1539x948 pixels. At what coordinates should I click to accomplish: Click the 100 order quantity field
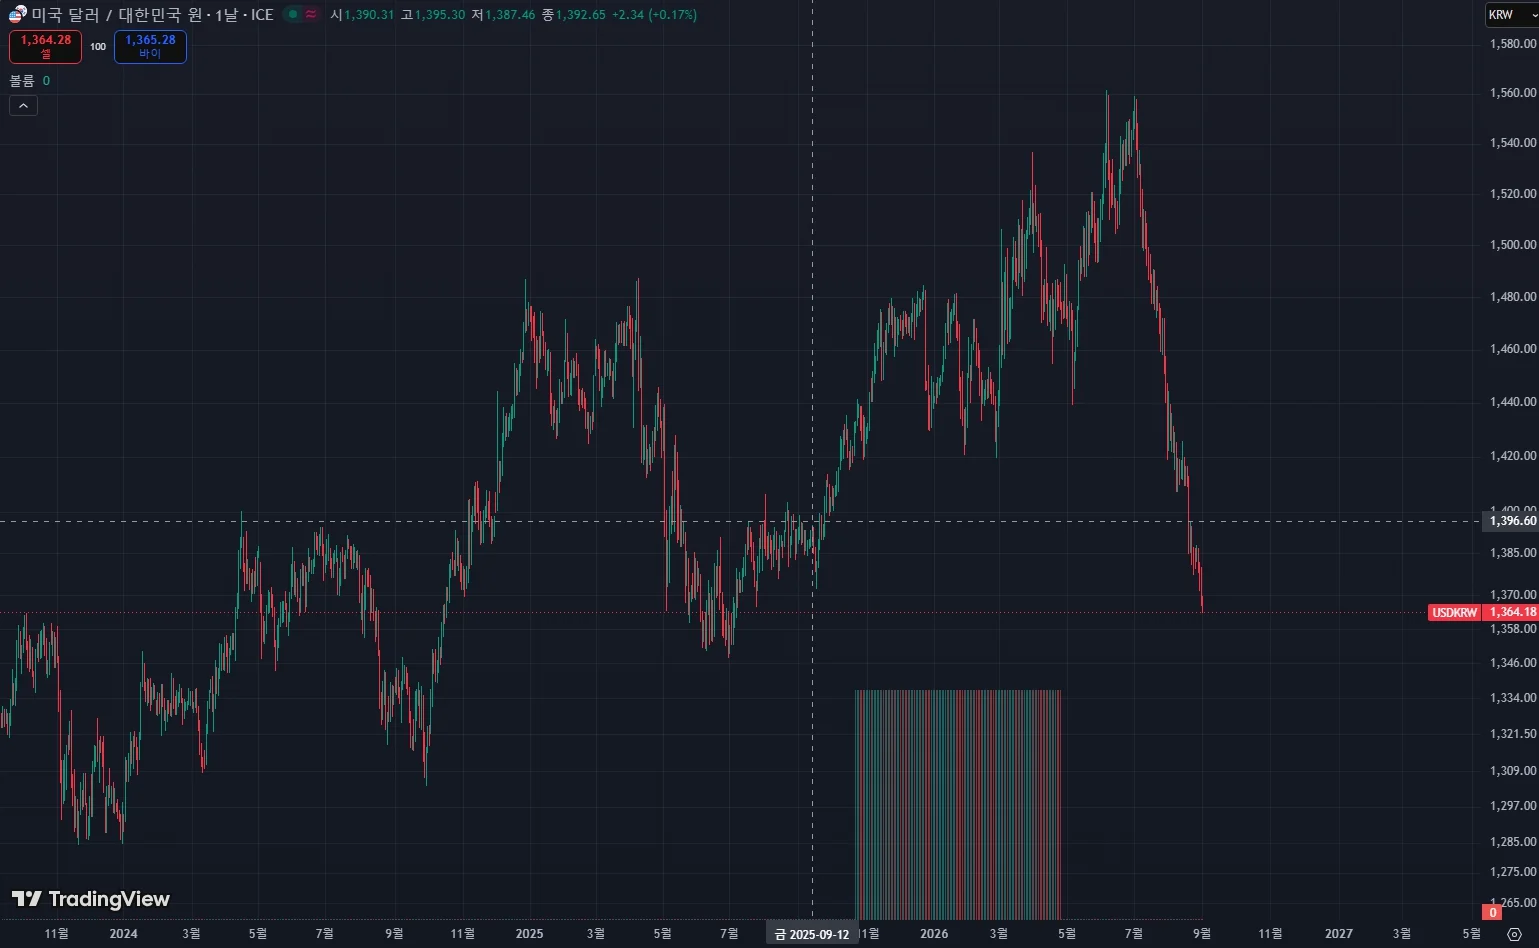pos(98,47)
